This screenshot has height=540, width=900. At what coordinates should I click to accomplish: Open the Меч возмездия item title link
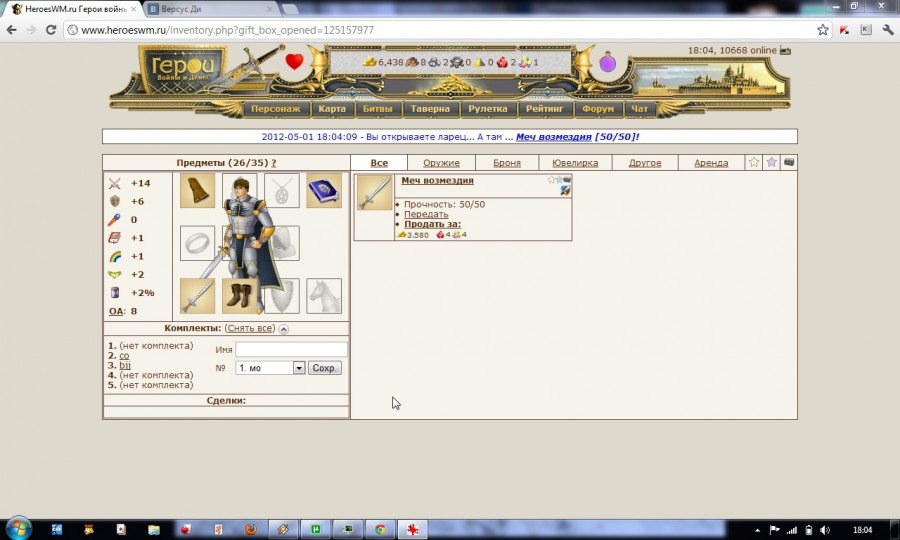[x=437, y=180]
